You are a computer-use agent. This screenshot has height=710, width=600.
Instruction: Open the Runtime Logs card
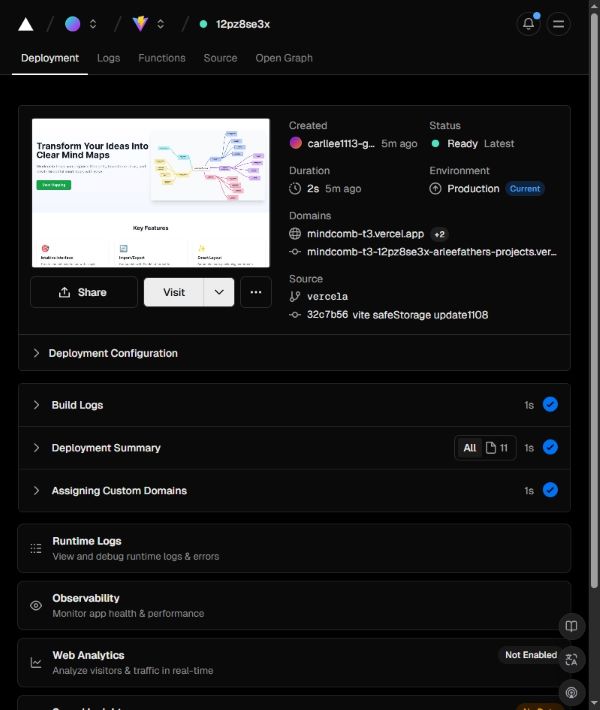294,548
